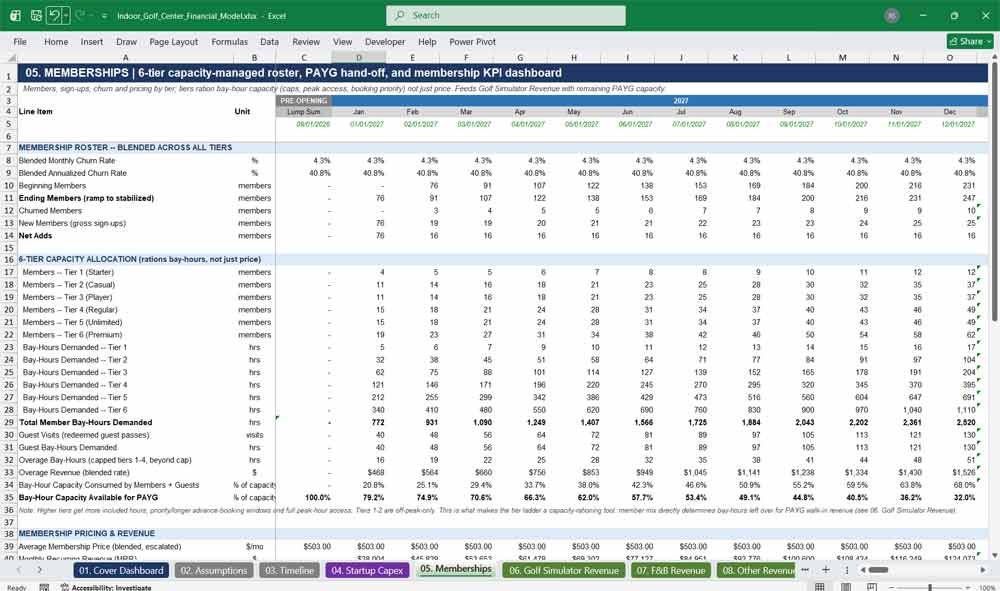
Task: Click previous sheet navigation arrow
Action: pos(19,570)
